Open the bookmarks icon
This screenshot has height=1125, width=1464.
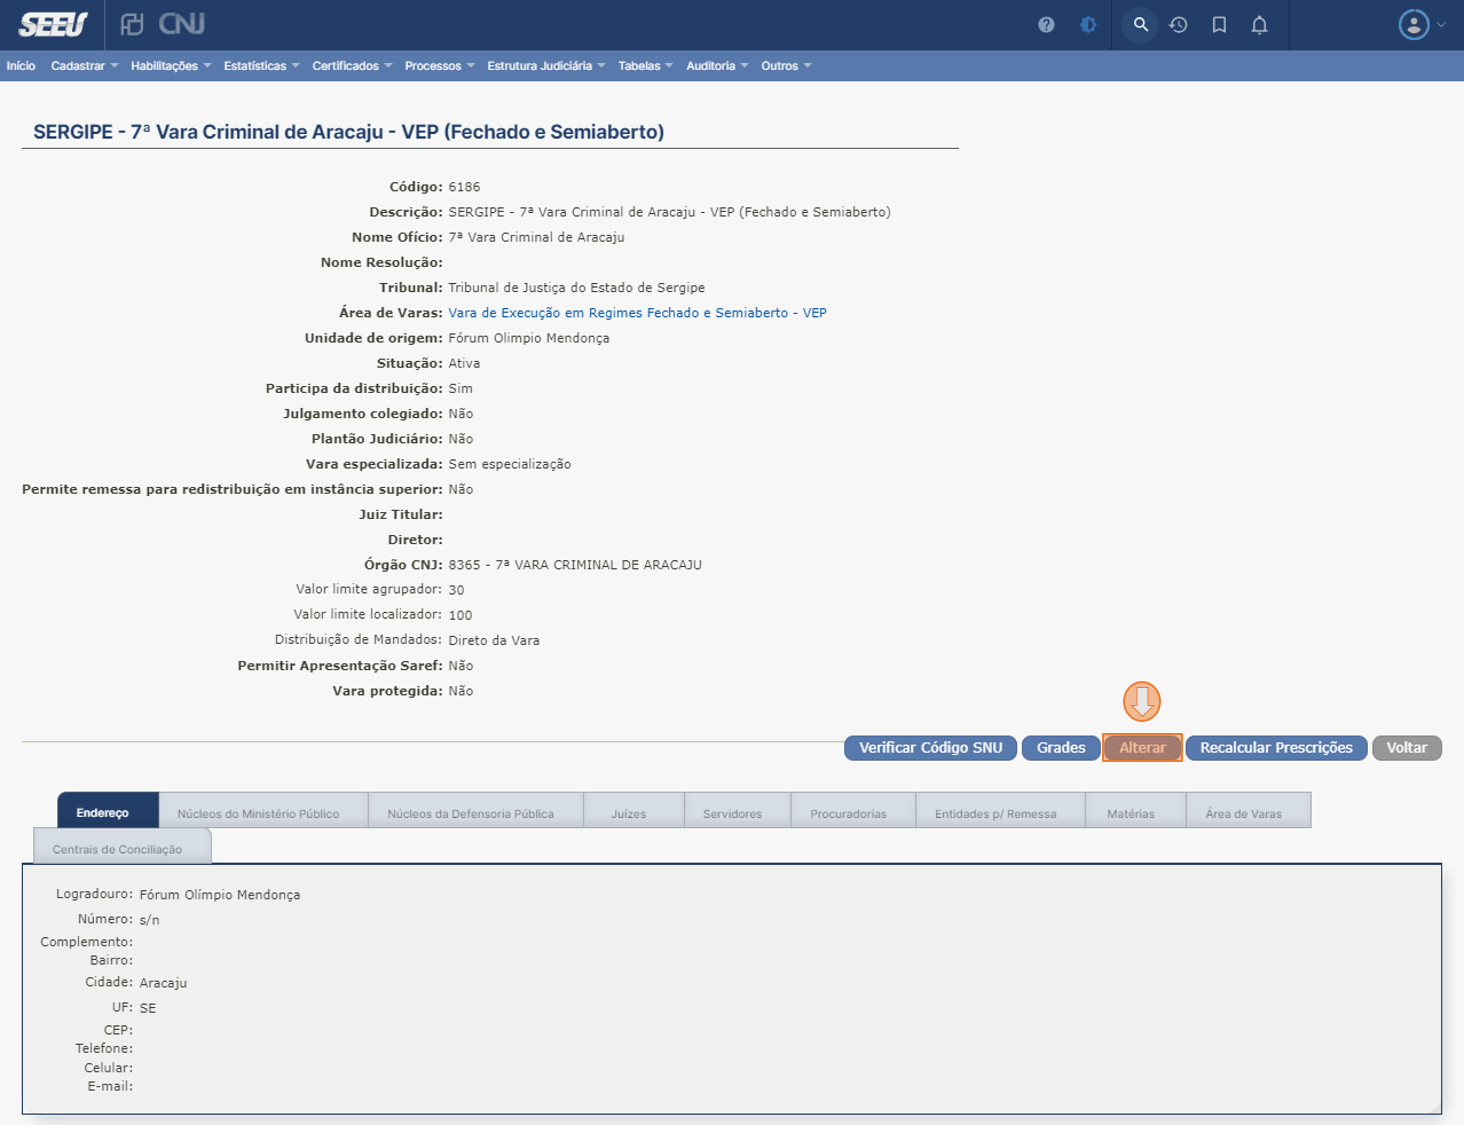pyautogui.click(x=1219, y=25)
